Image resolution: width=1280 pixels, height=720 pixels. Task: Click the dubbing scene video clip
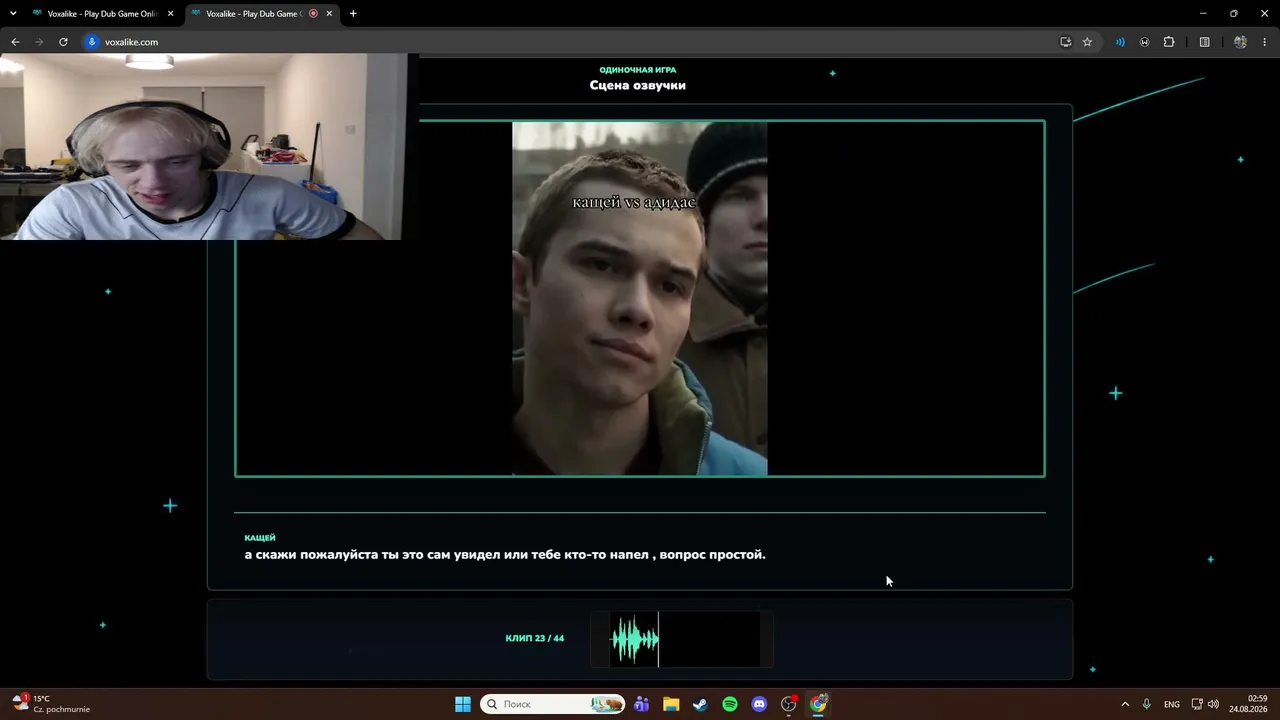(x=640, y=298)
